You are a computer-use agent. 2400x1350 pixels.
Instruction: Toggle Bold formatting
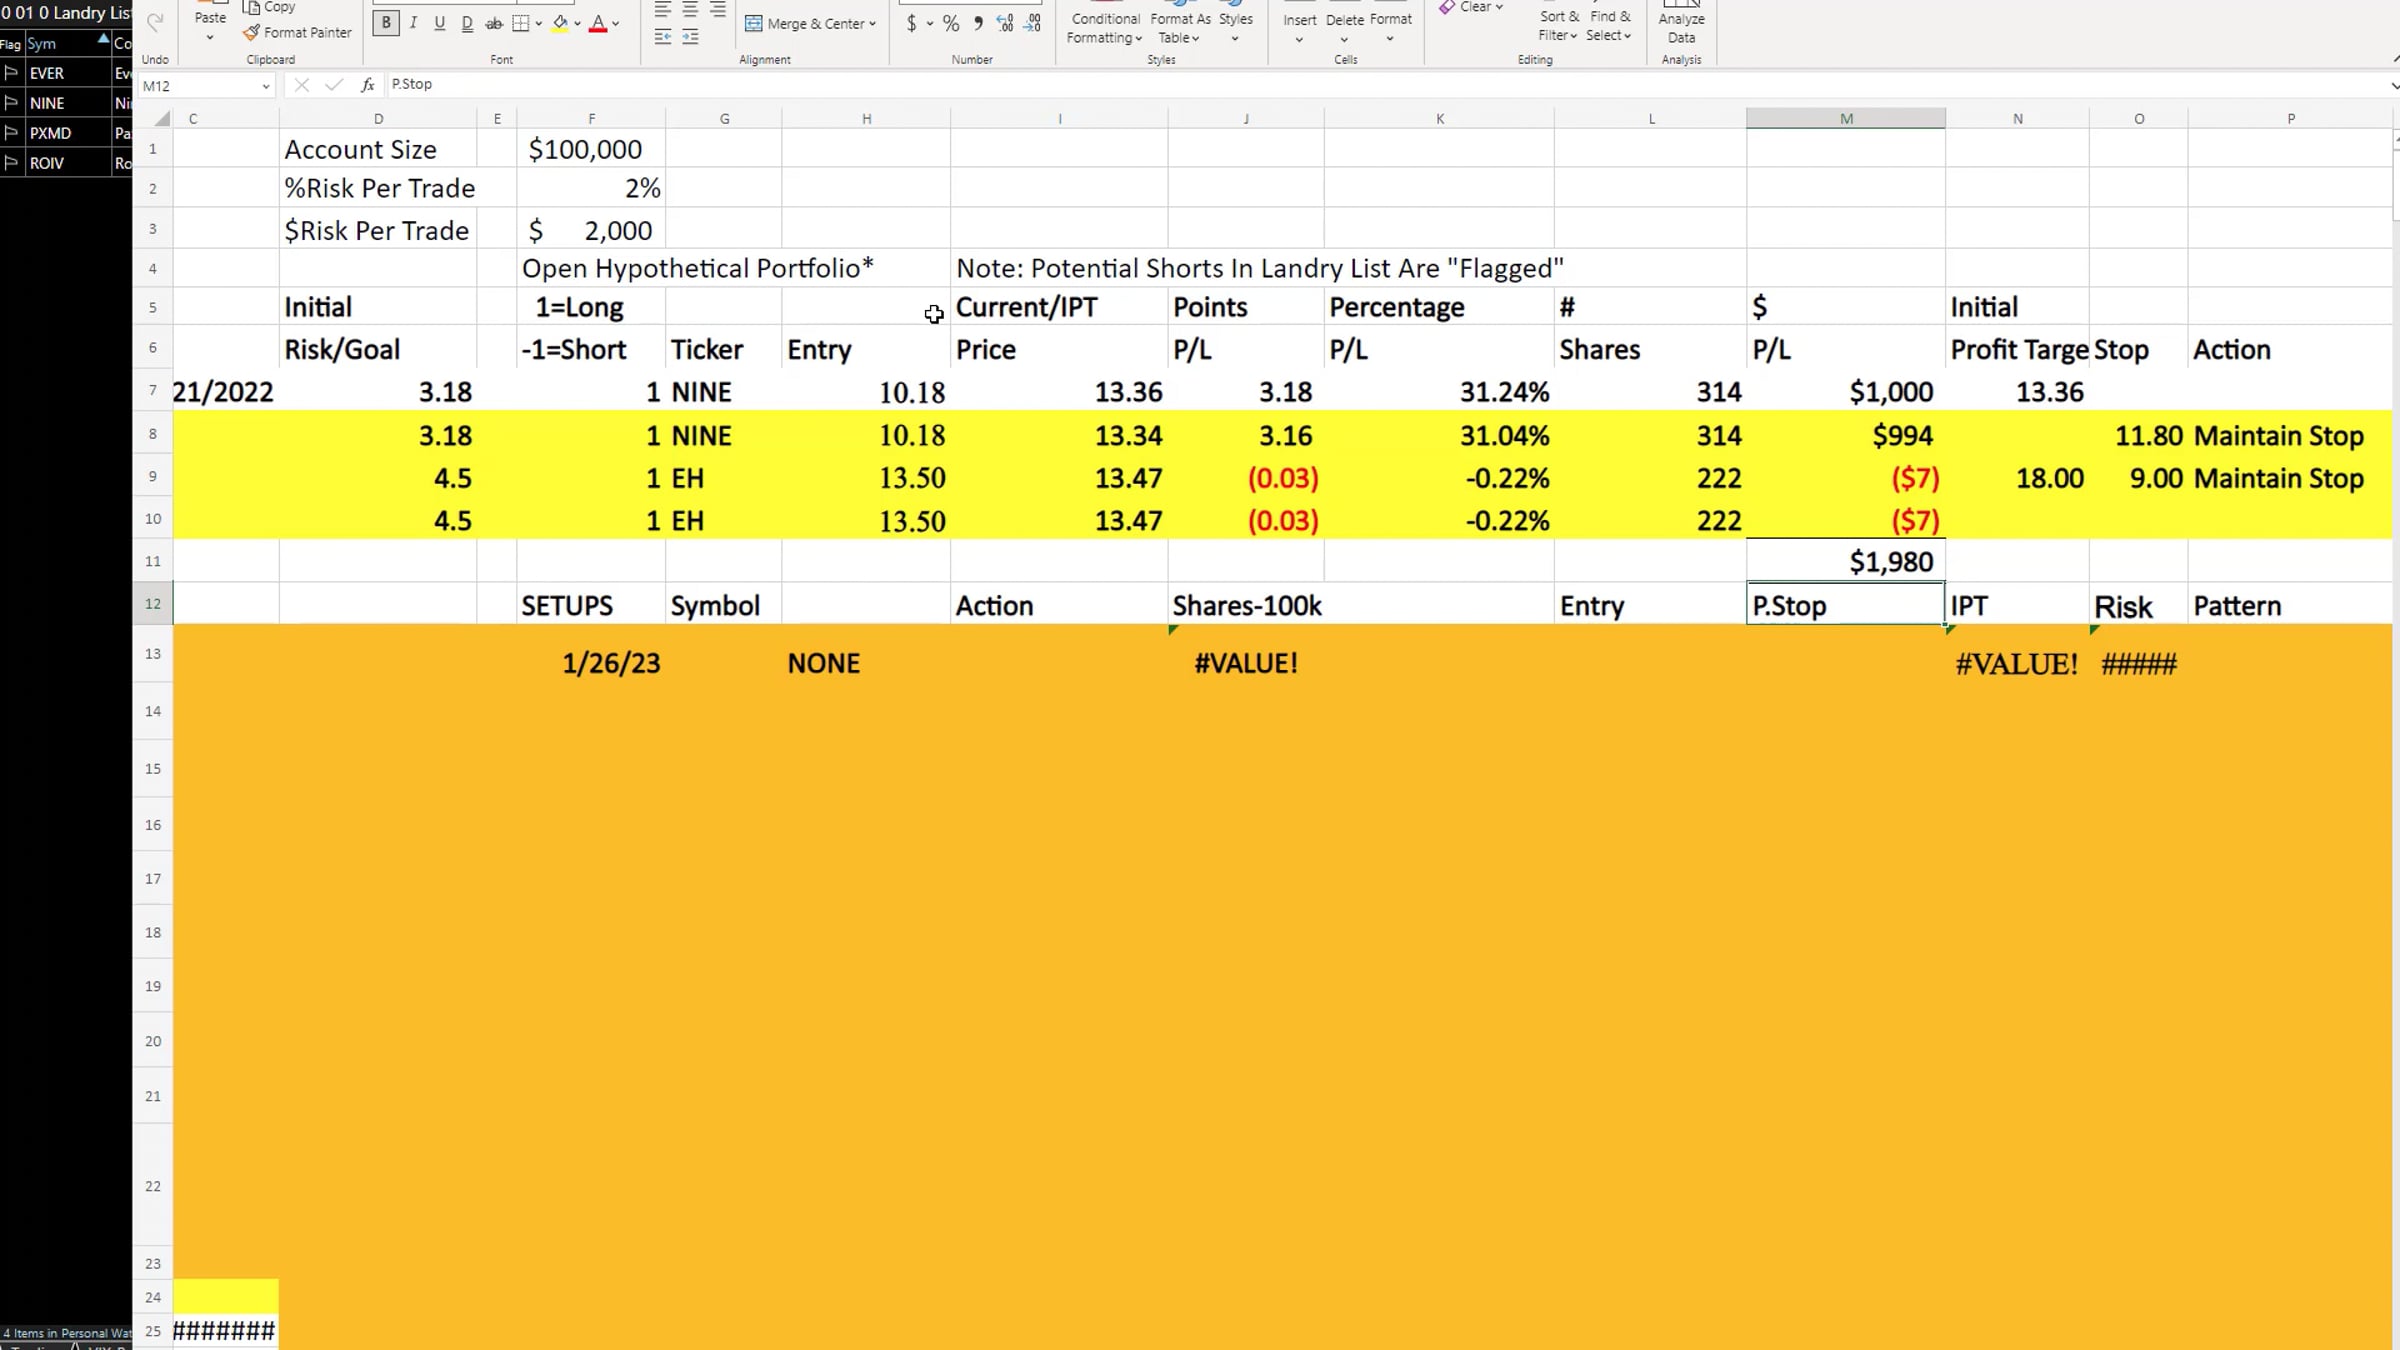point(386,23)
